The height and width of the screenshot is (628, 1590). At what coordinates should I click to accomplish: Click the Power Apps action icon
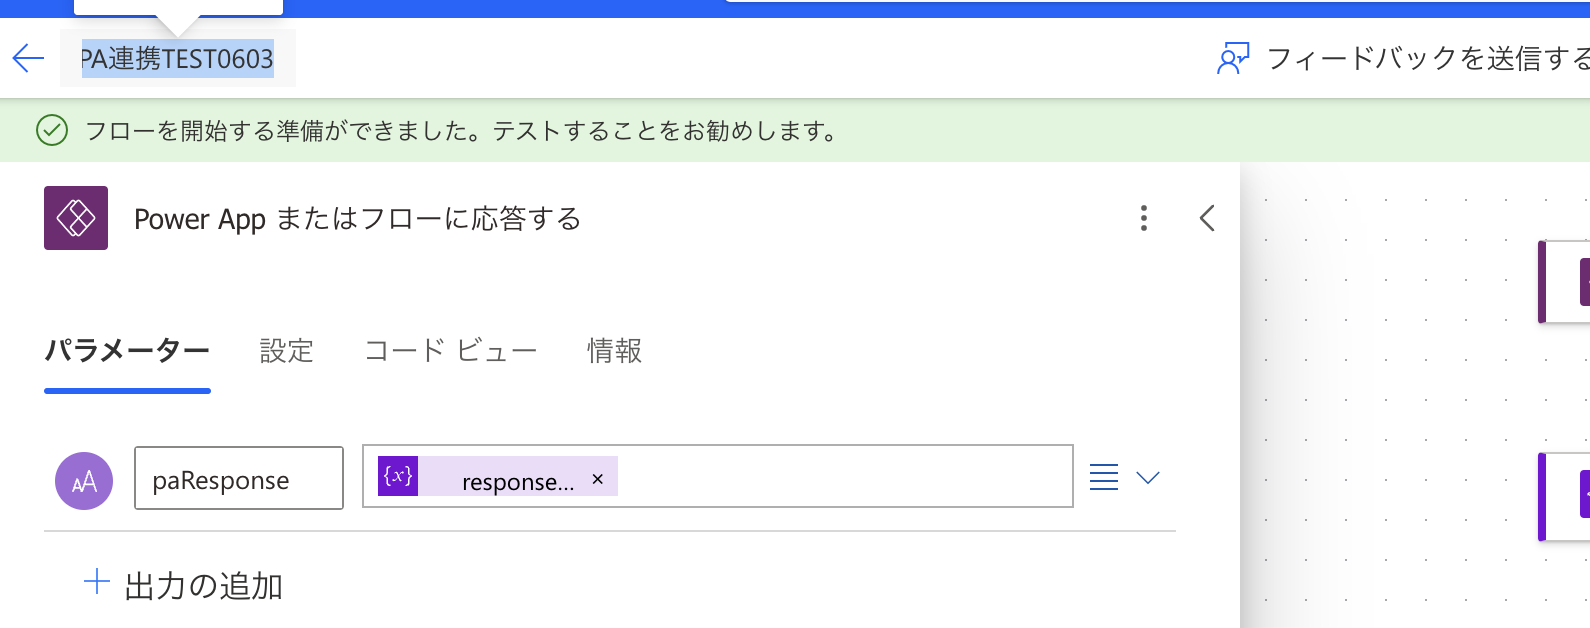click(x=75, y=217)
